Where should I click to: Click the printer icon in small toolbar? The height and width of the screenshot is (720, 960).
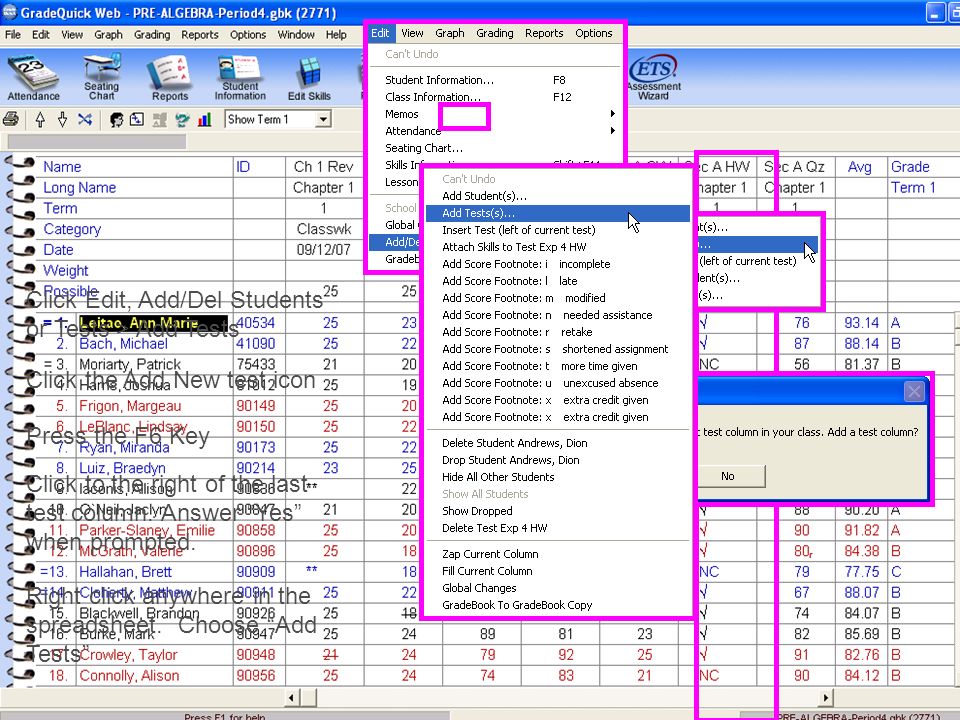(x=11, y=119)
